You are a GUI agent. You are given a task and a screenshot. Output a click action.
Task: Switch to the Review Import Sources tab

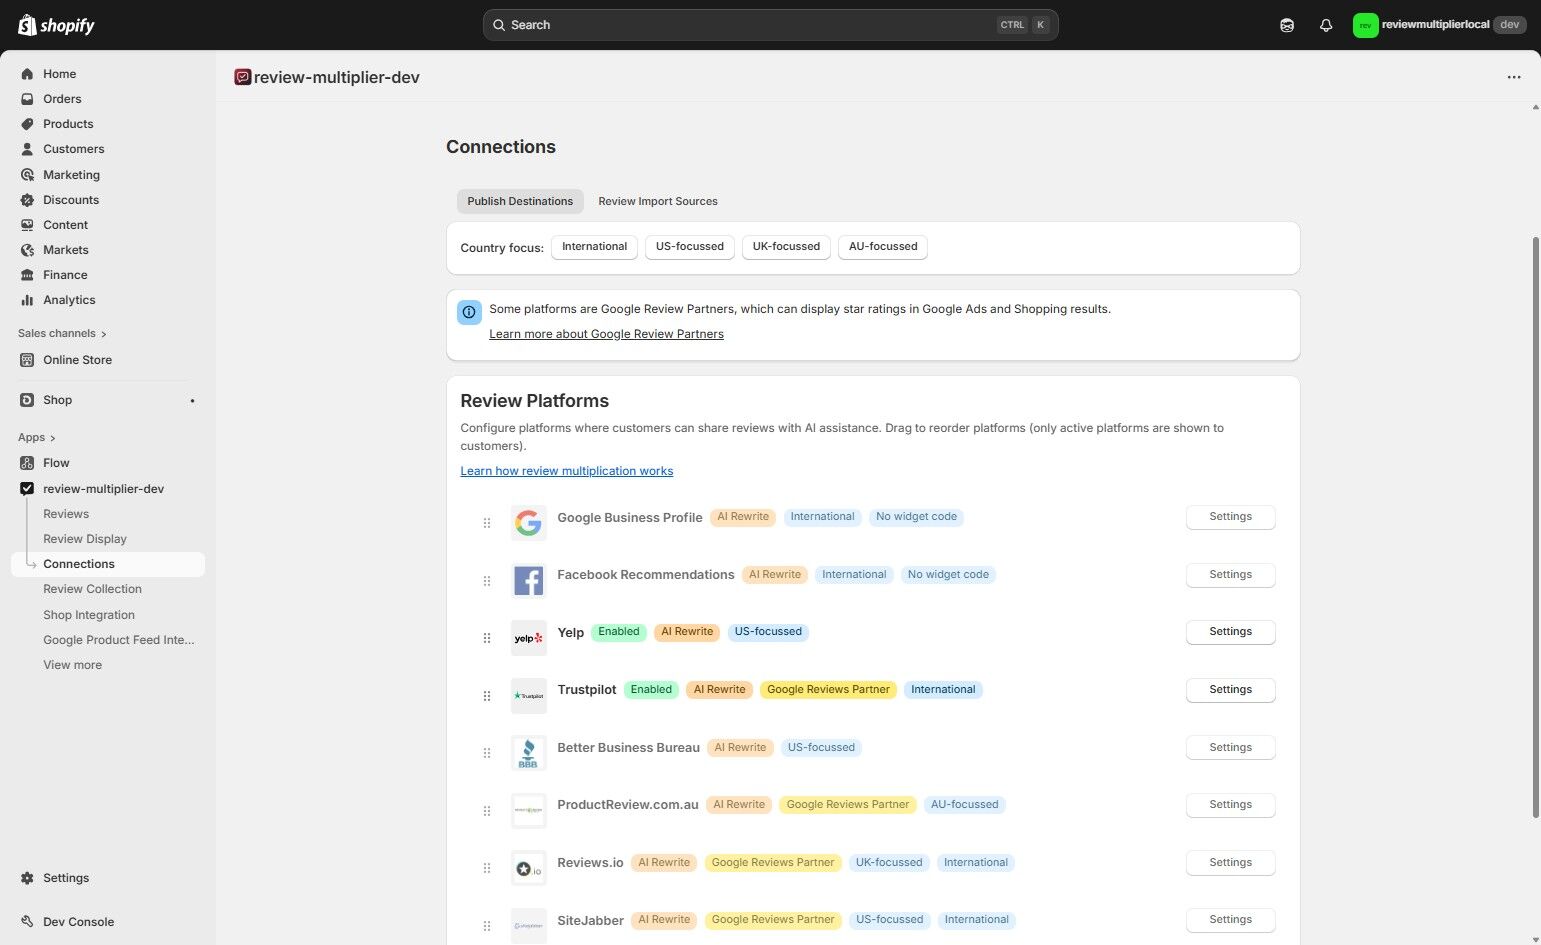click(658, 201)
